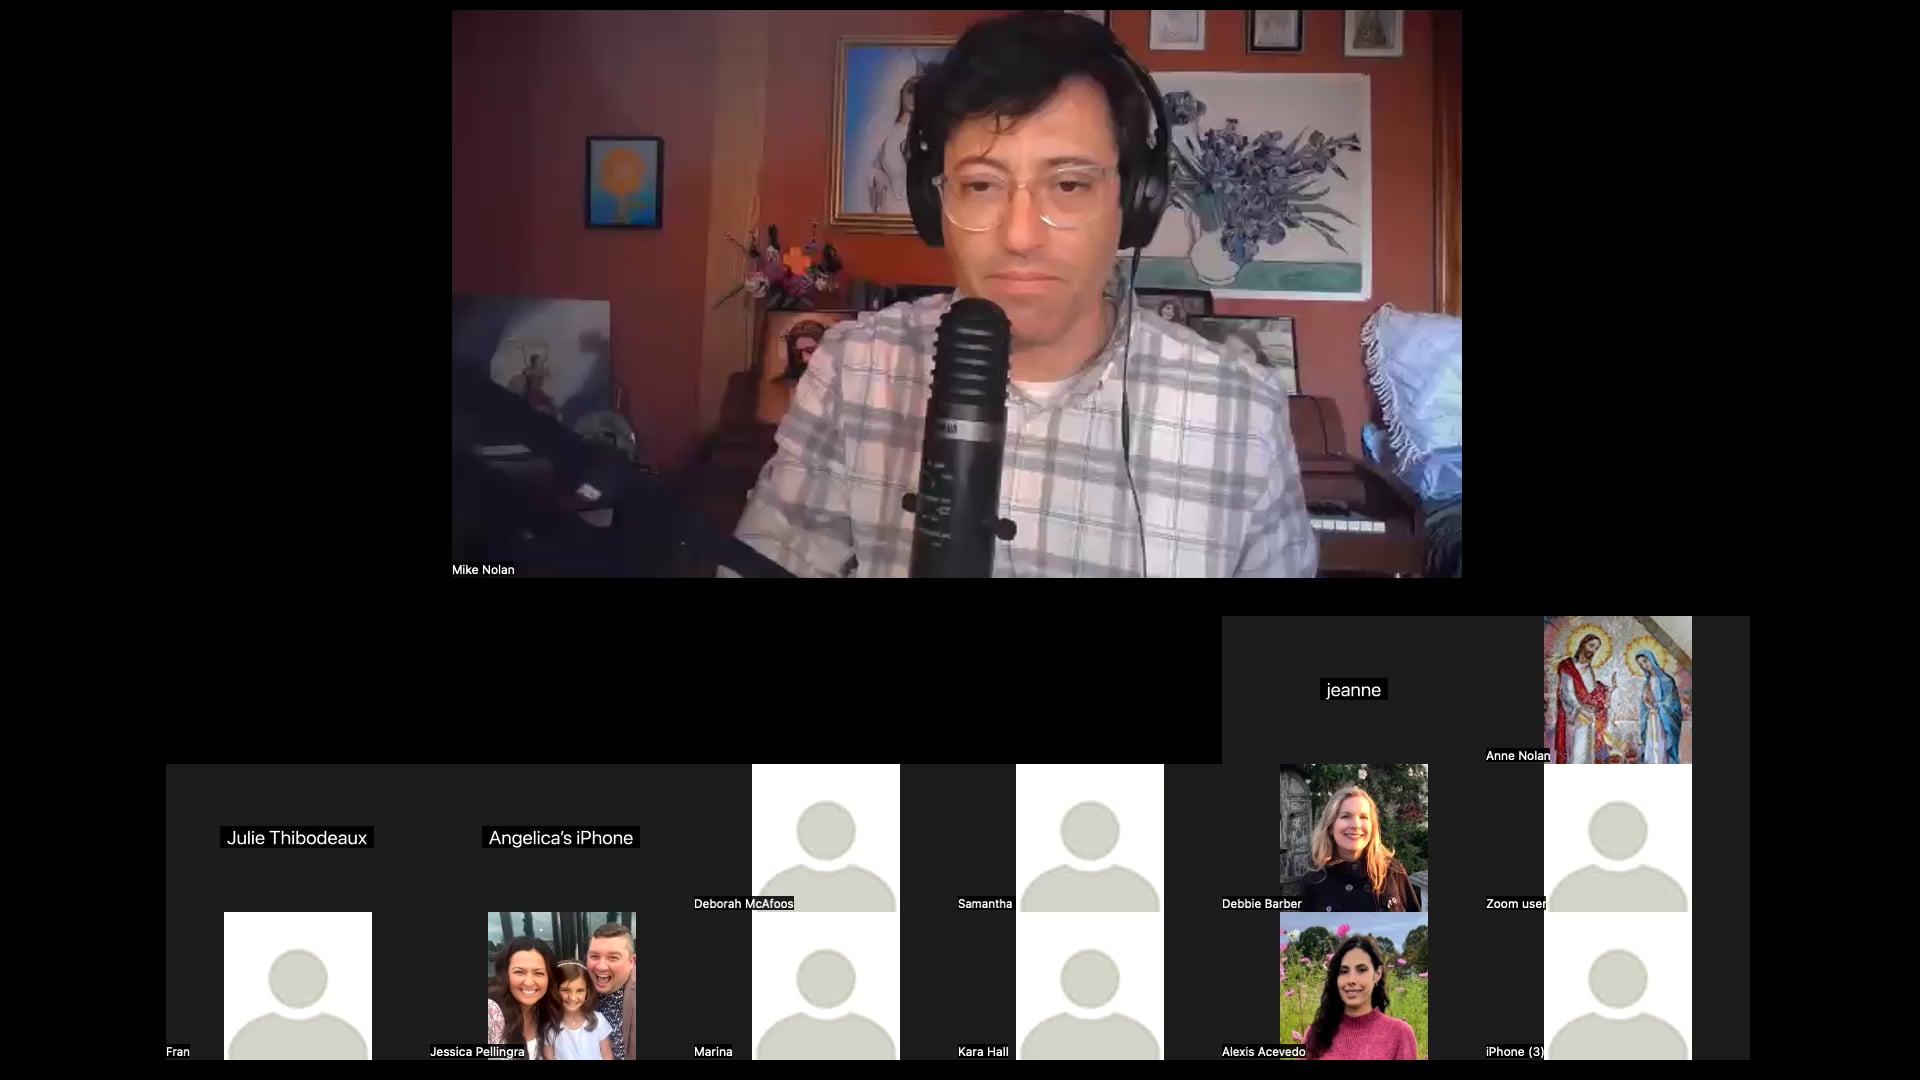Open Debbie Barber's profile photo tile
Image resolution: width=1920 pixels, height=1080 pixels.
pyautogui.click(x=1353, y=838)
